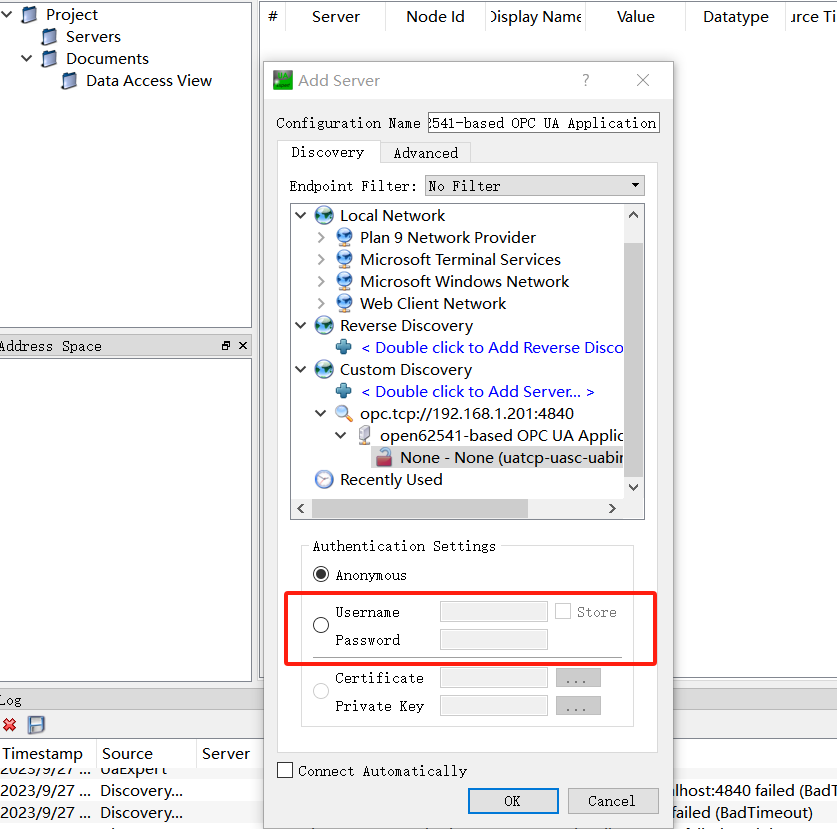Collapse the open62541-based OPC UA Application node

click(x=341, y=435)
